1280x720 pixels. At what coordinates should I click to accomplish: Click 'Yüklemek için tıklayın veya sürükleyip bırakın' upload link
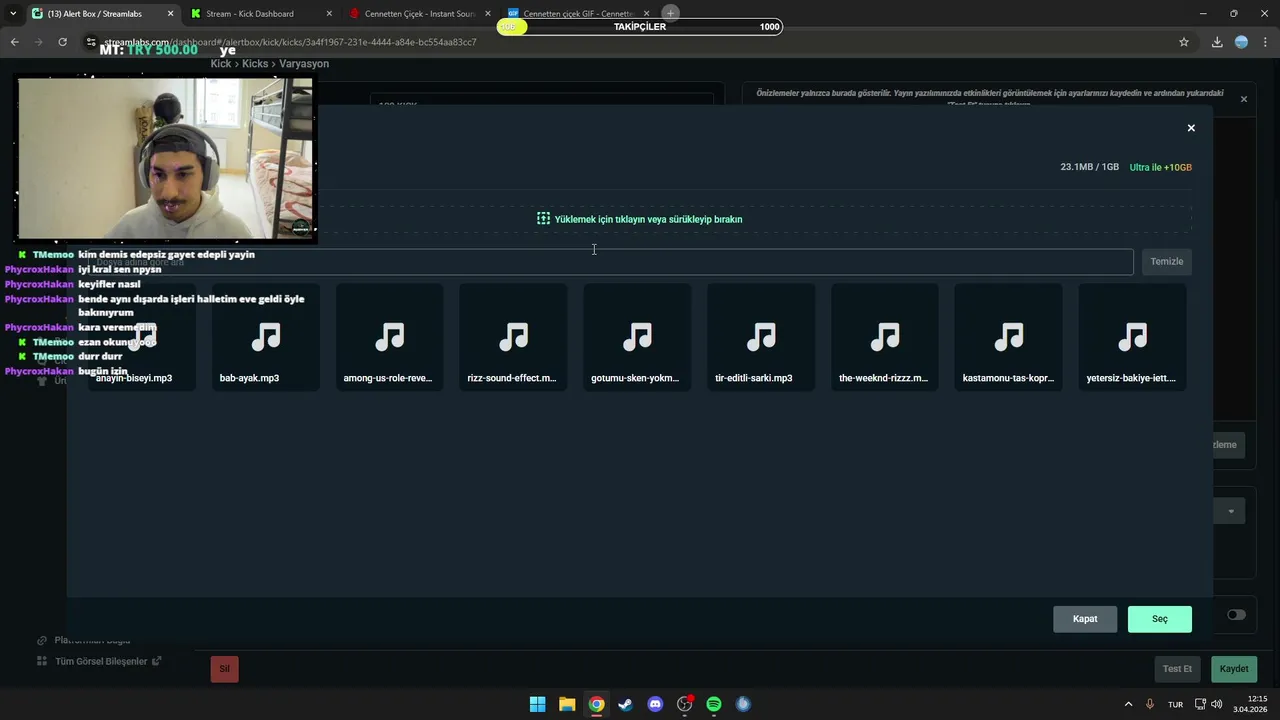tap(648, 219)
